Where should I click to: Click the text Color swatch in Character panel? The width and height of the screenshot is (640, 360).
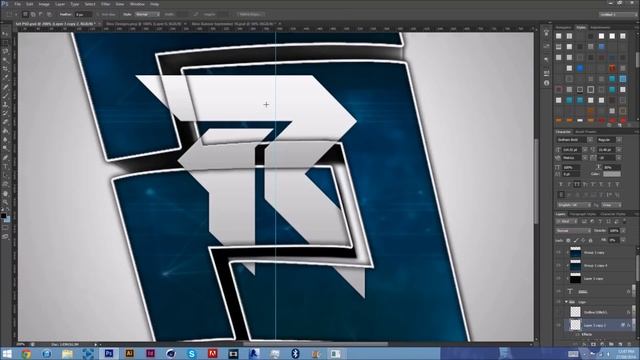[x=612, y=174]
